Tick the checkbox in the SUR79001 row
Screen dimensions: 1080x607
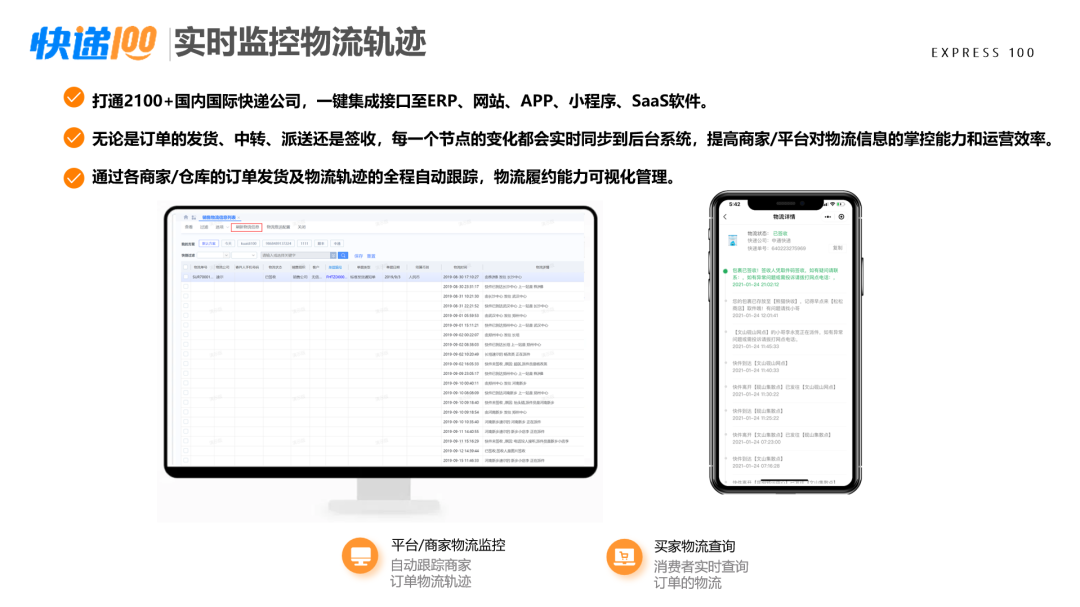[185, 277]
